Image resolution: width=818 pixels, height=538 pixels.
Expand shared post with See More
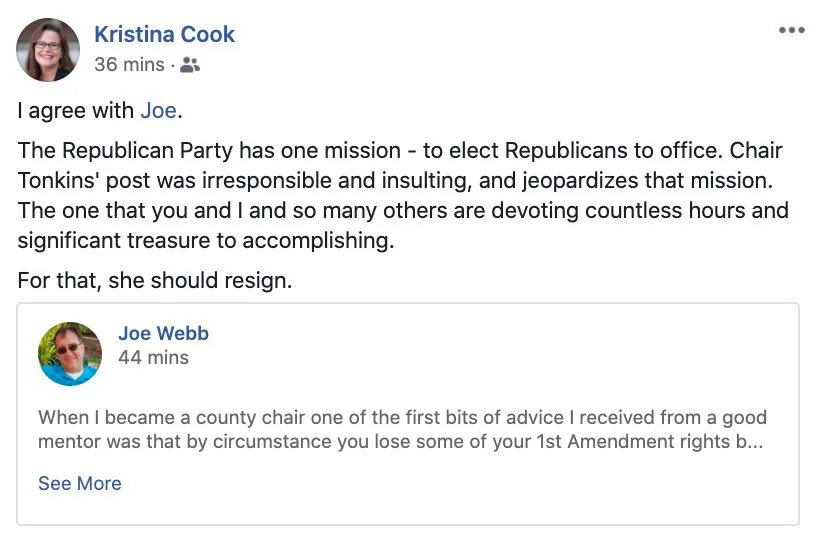[x=79, y=483]
